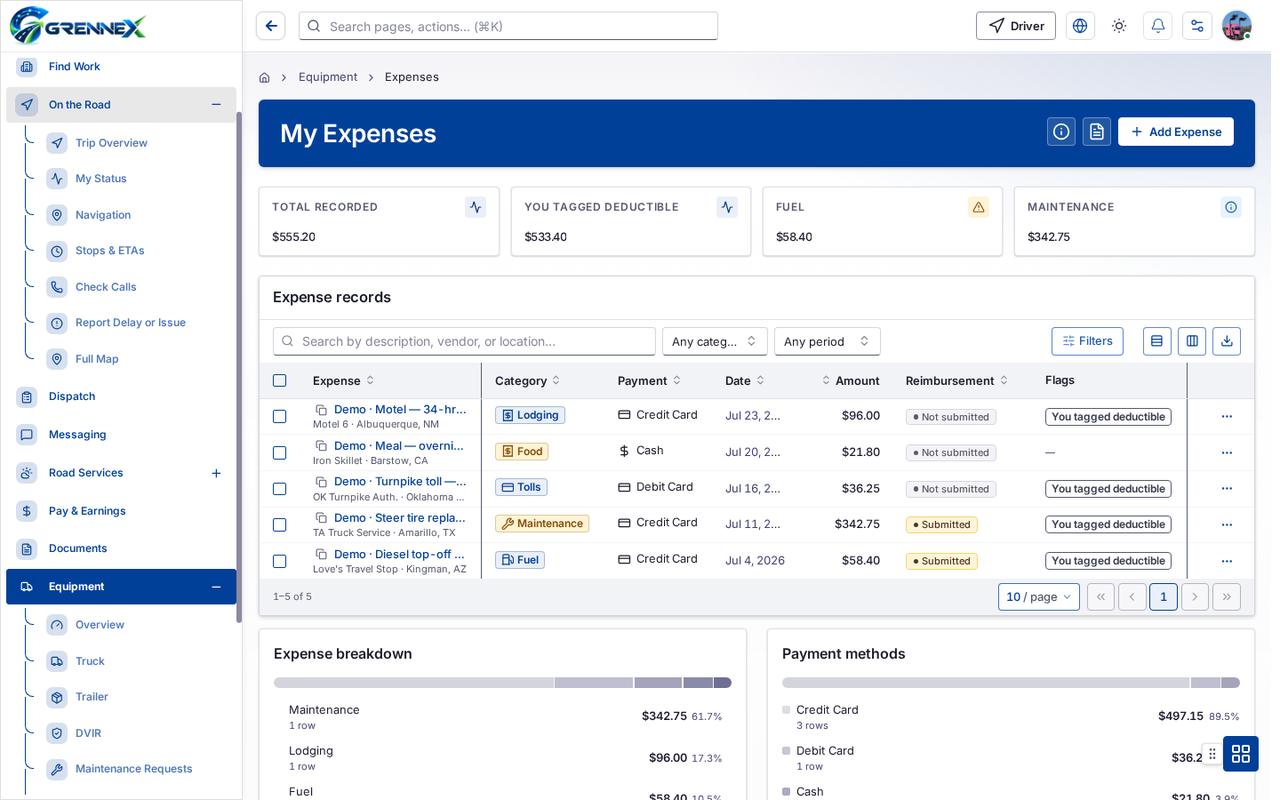Open the Filters button
The width and height of the screenshot is (1280, 800).
click(x=1088, y=341)
